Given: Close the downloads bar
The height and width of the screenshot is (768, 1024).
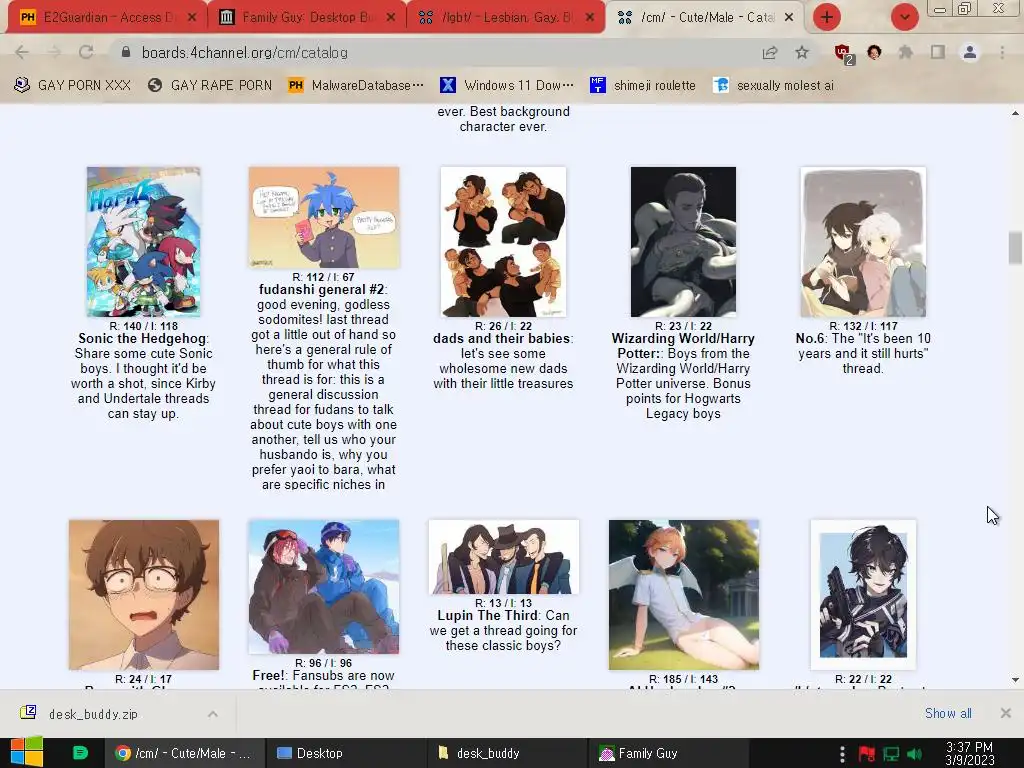Looking at the screenshot, I should coord(1006,713).
